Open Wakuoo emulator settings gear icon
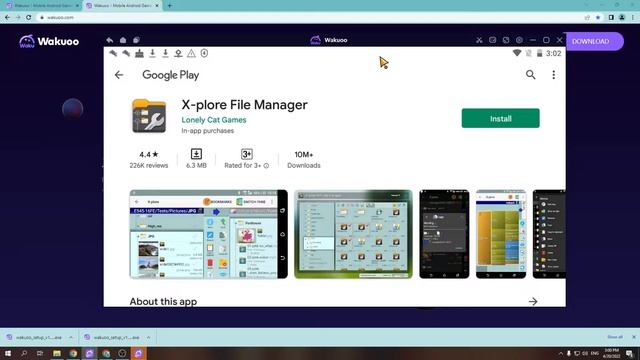Image resolution: width=640 pixels, height=360 pixels. (x=519, y=40)
